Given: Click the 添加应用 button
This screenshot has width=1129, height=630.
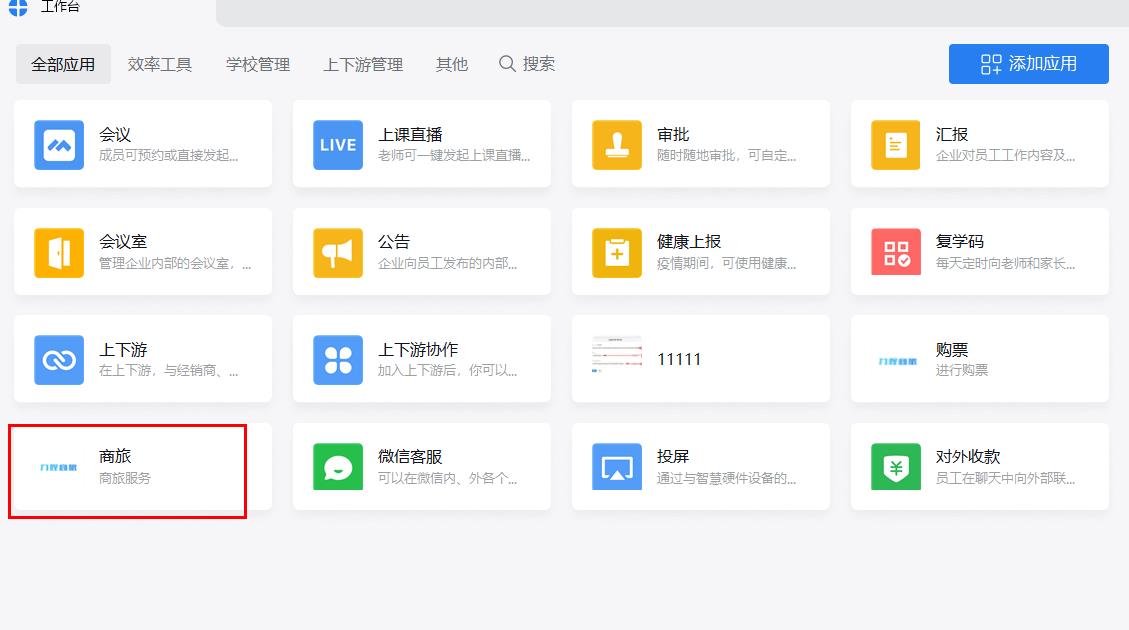Looking at the screenshot, I should click(1028, 64).
